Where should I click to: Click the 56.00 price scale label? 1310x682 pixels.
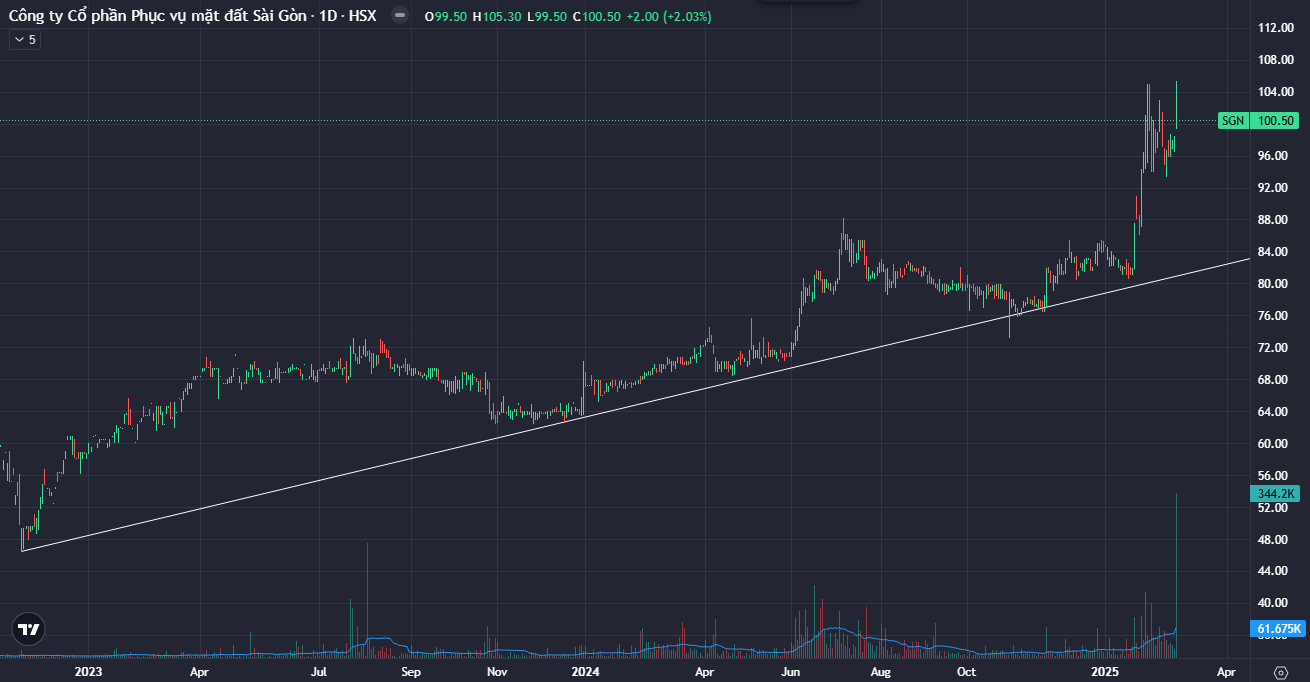click(x=1275, y=476)
